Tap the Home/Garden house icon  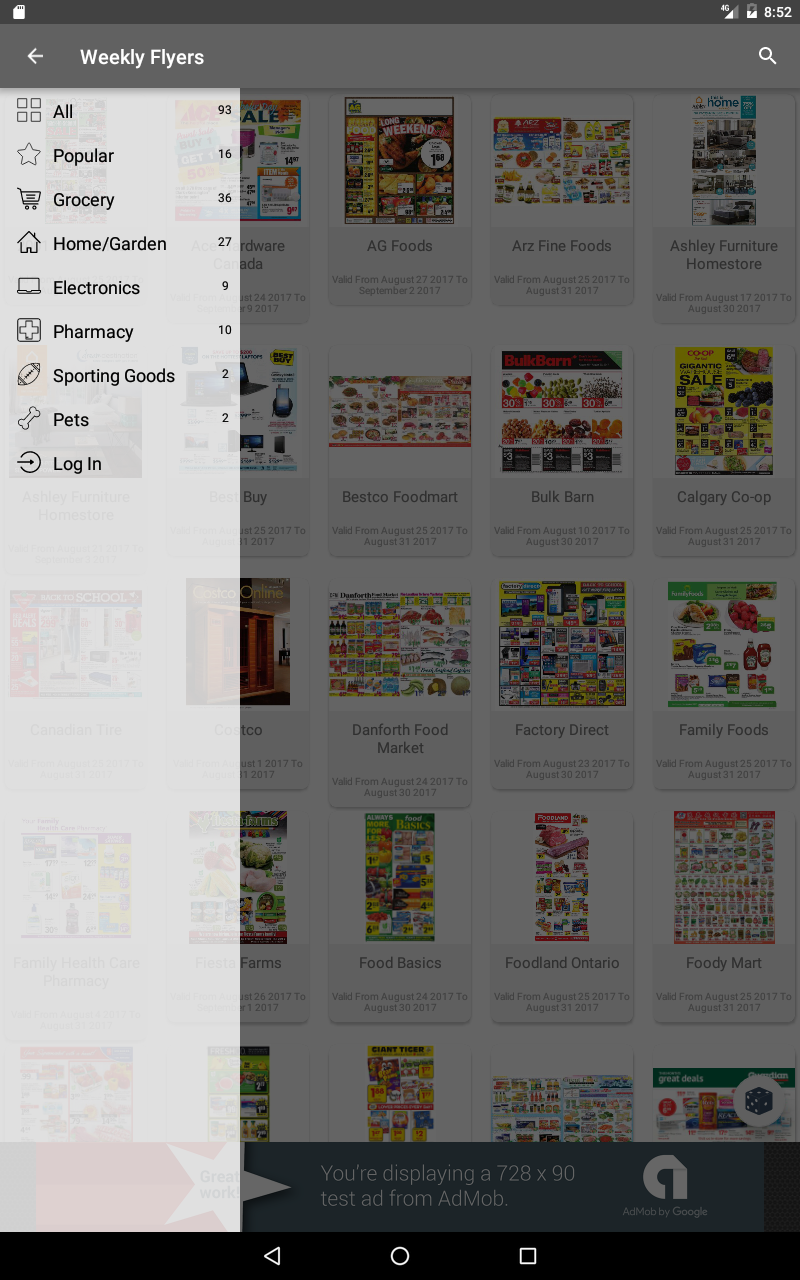point(29,243)
